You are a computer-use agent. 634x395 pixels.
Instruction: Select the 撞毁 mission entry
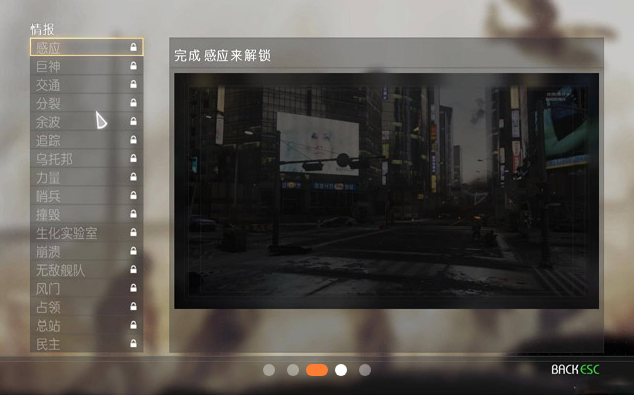tap(87, 214)
